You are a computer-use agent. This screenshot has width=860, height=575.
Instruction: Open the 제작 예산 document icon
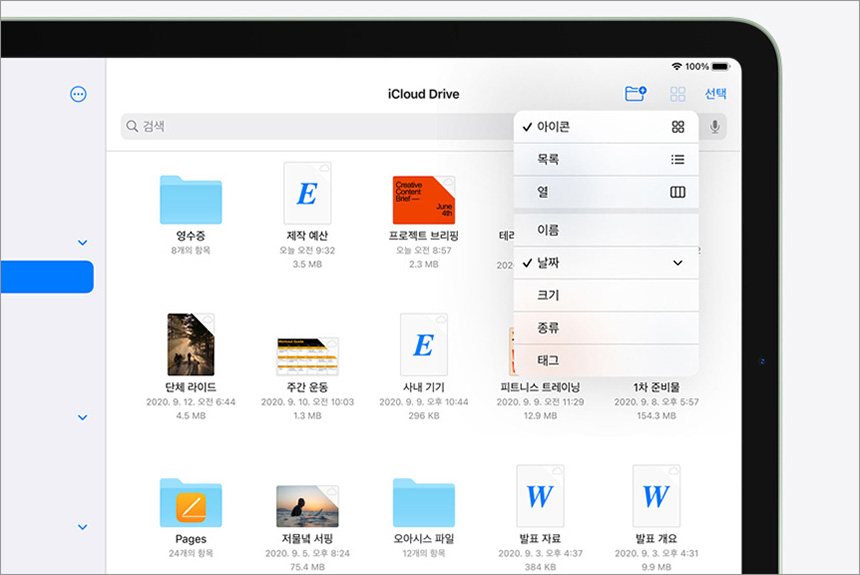pos(307,193)
